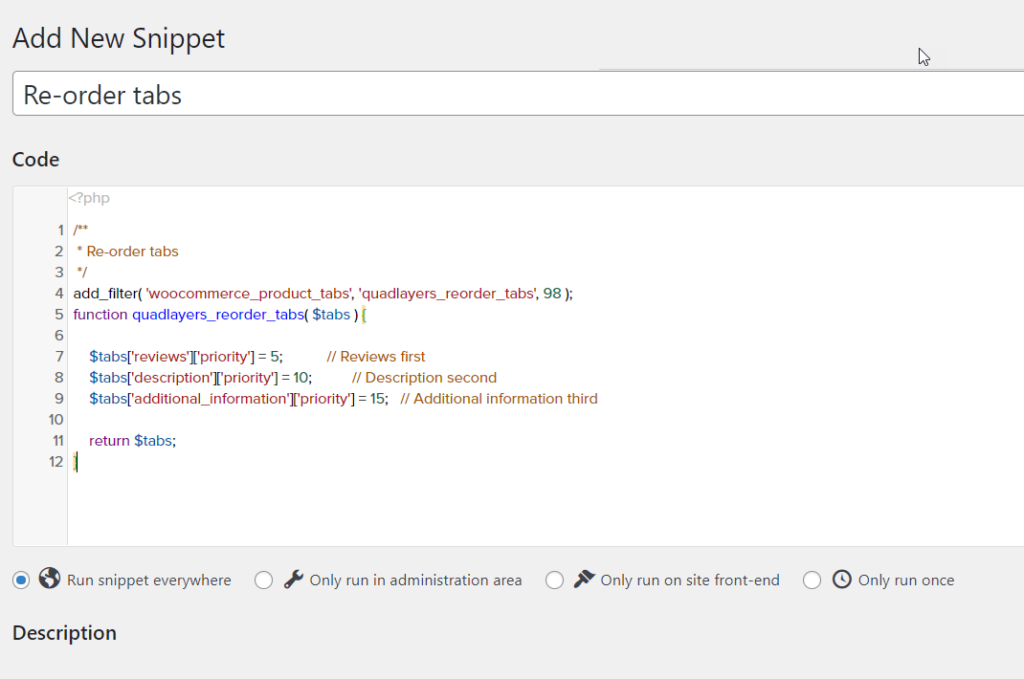Click the 'Only run in administration area' label
Image resolution: width=1024 pixels, height=679 pixels.
(x=415, y=580)
